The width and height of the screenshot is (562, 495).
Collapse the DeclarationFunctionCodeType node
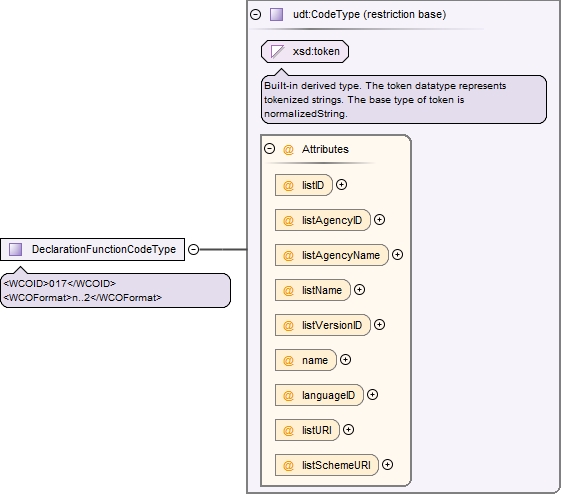click(x=194, y=249)
